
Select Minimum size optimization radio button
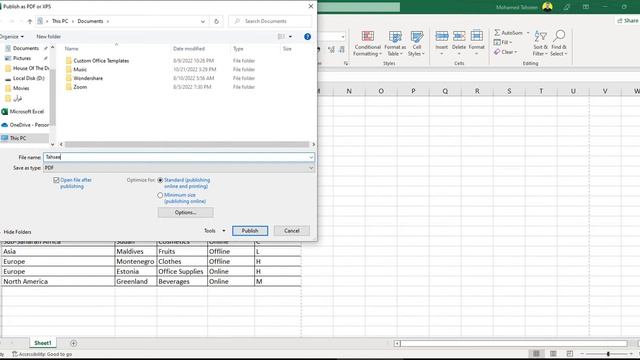[160, 195]
